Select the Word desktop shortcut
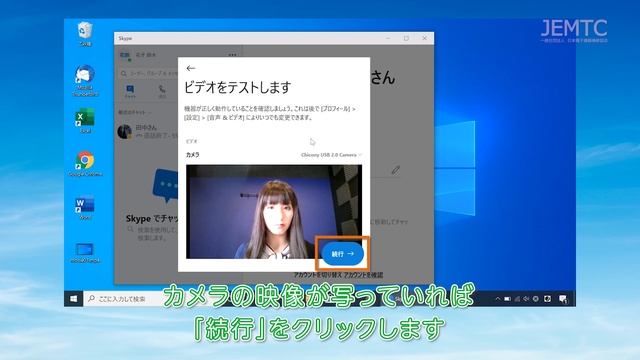Screen dimensions: 640x360 click(85, 208)
